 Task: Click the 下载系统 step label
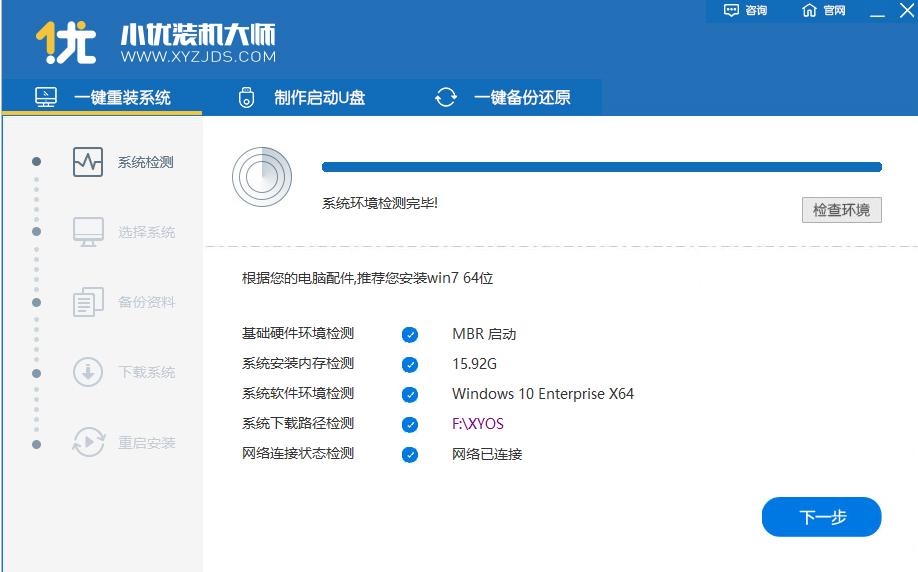point(146,372)
